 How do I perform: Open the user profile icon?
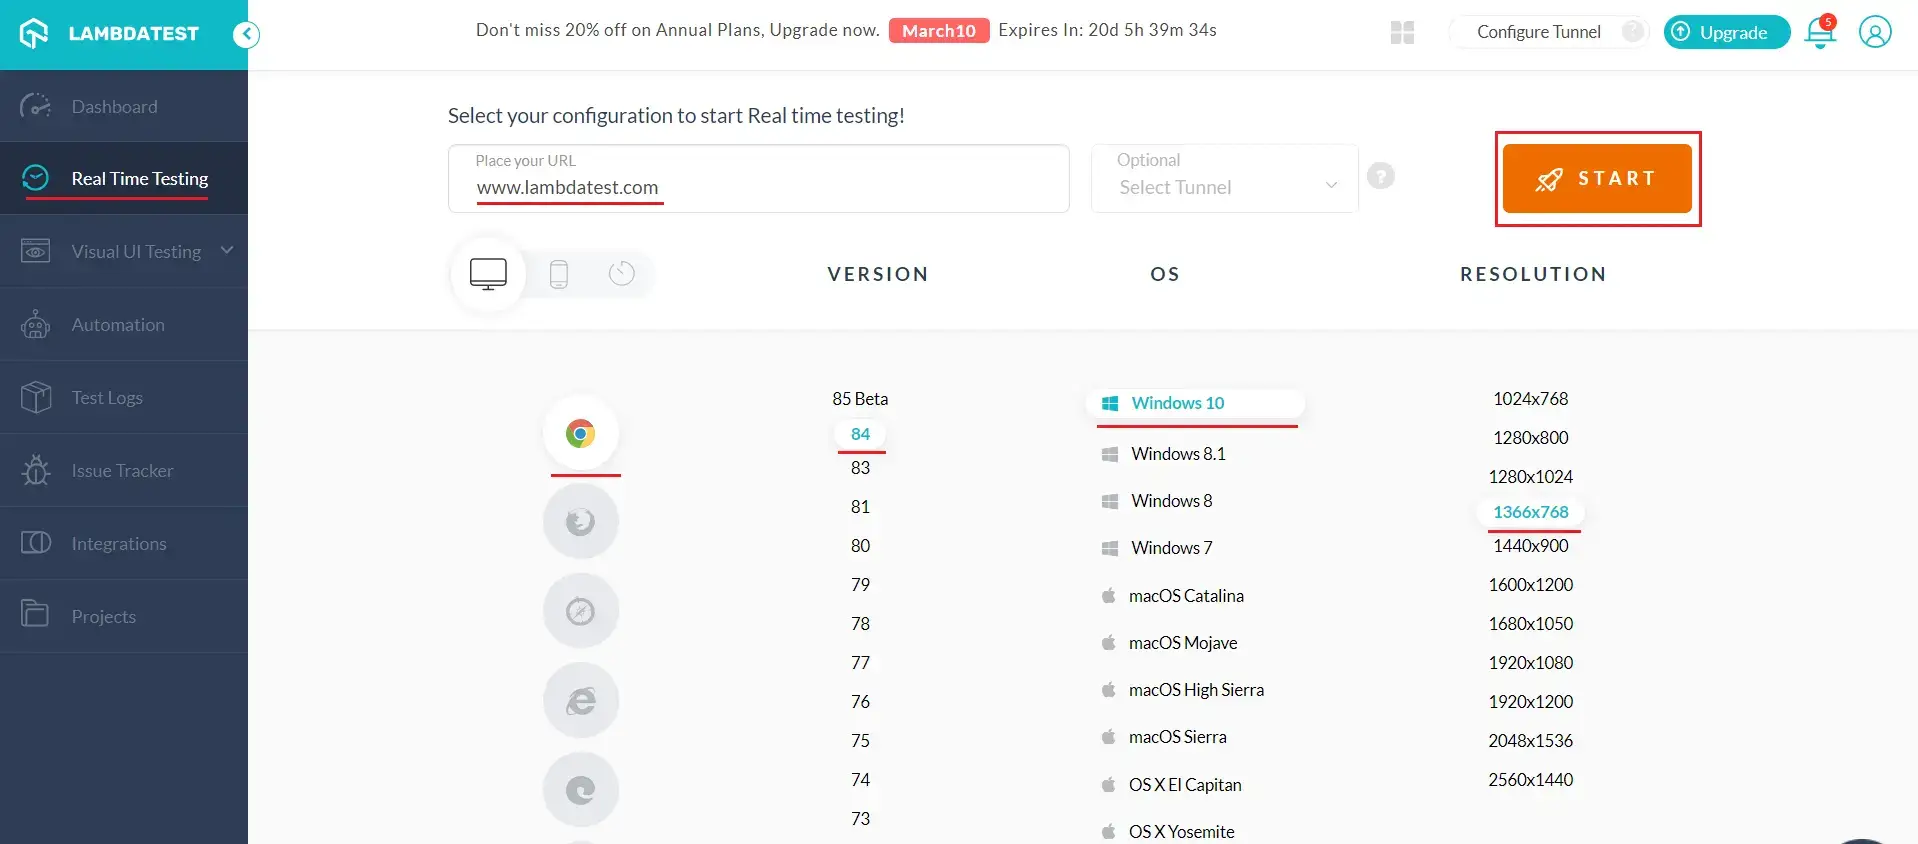(x=1874, y=32)
